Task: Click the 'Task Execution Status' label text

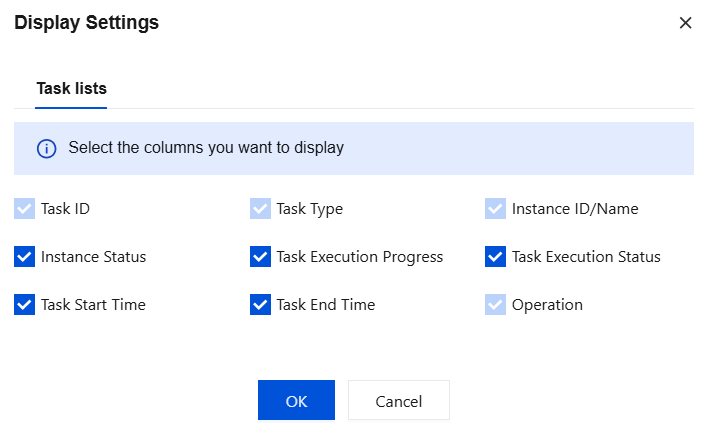Action: tap(586, 257)
